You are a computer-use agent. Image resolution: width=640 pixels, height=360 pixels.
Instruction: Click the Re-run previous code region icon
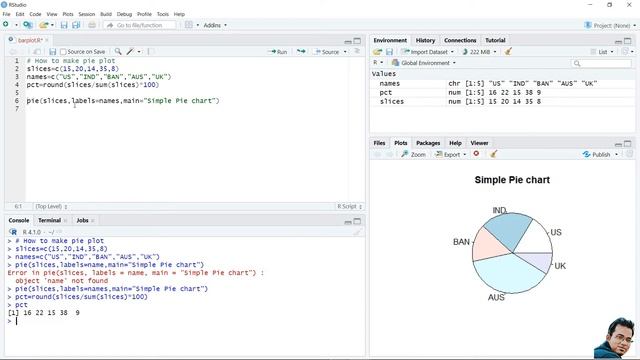[x=301, y=51]
